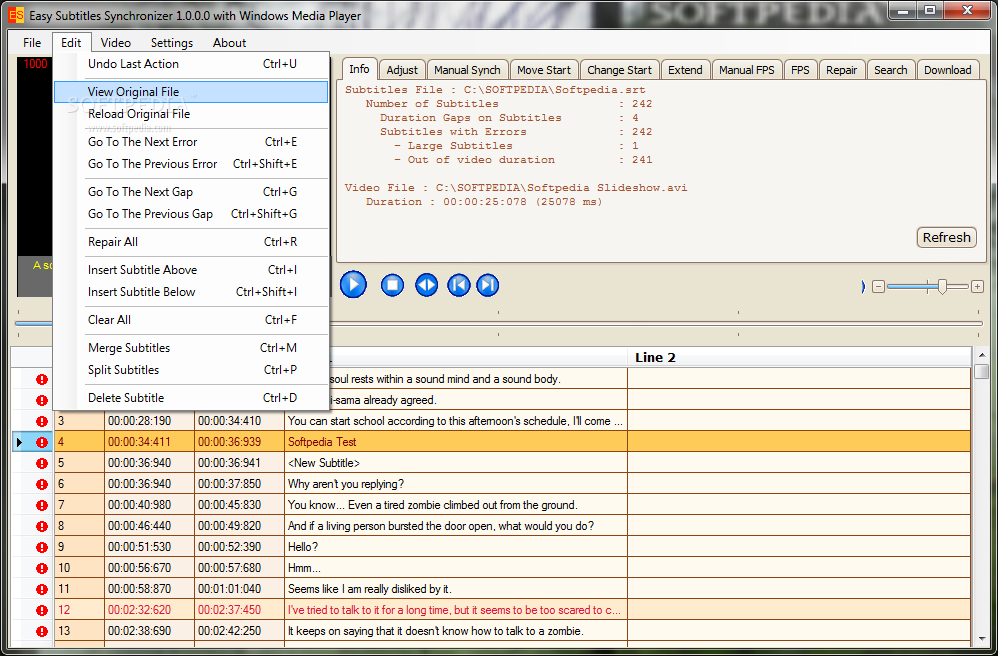998x656 pixels.
Task: Adjust the volume slider thumb
Action: click(942, 287)
